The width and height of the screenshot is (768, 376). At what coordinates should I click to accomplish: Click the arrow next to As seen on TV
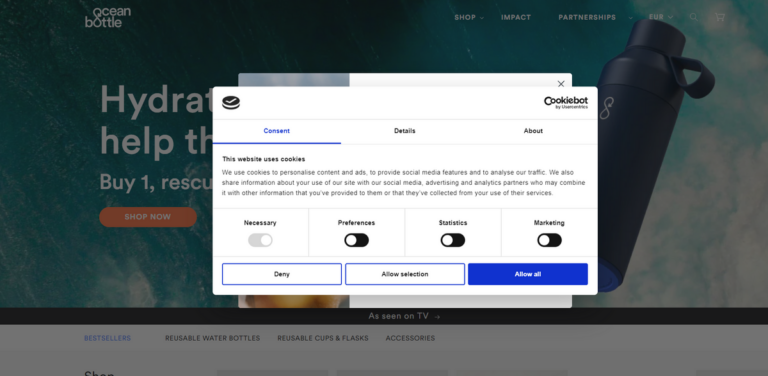437,317
